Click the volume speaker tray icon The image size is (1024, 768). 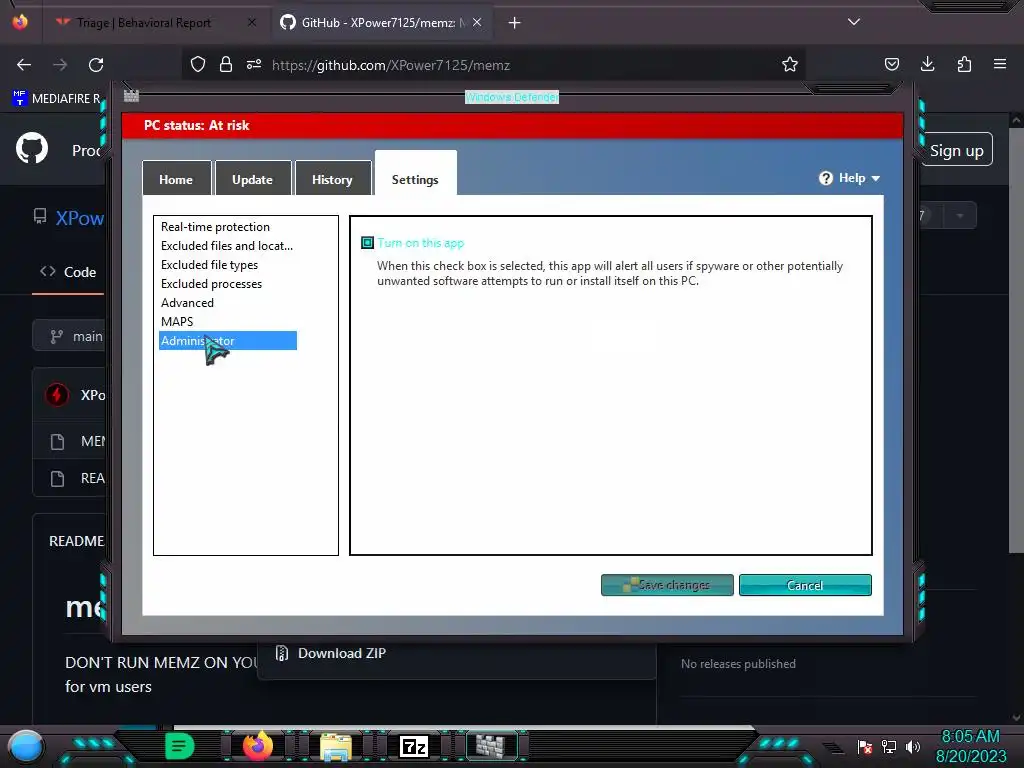(x=913, y=746)
